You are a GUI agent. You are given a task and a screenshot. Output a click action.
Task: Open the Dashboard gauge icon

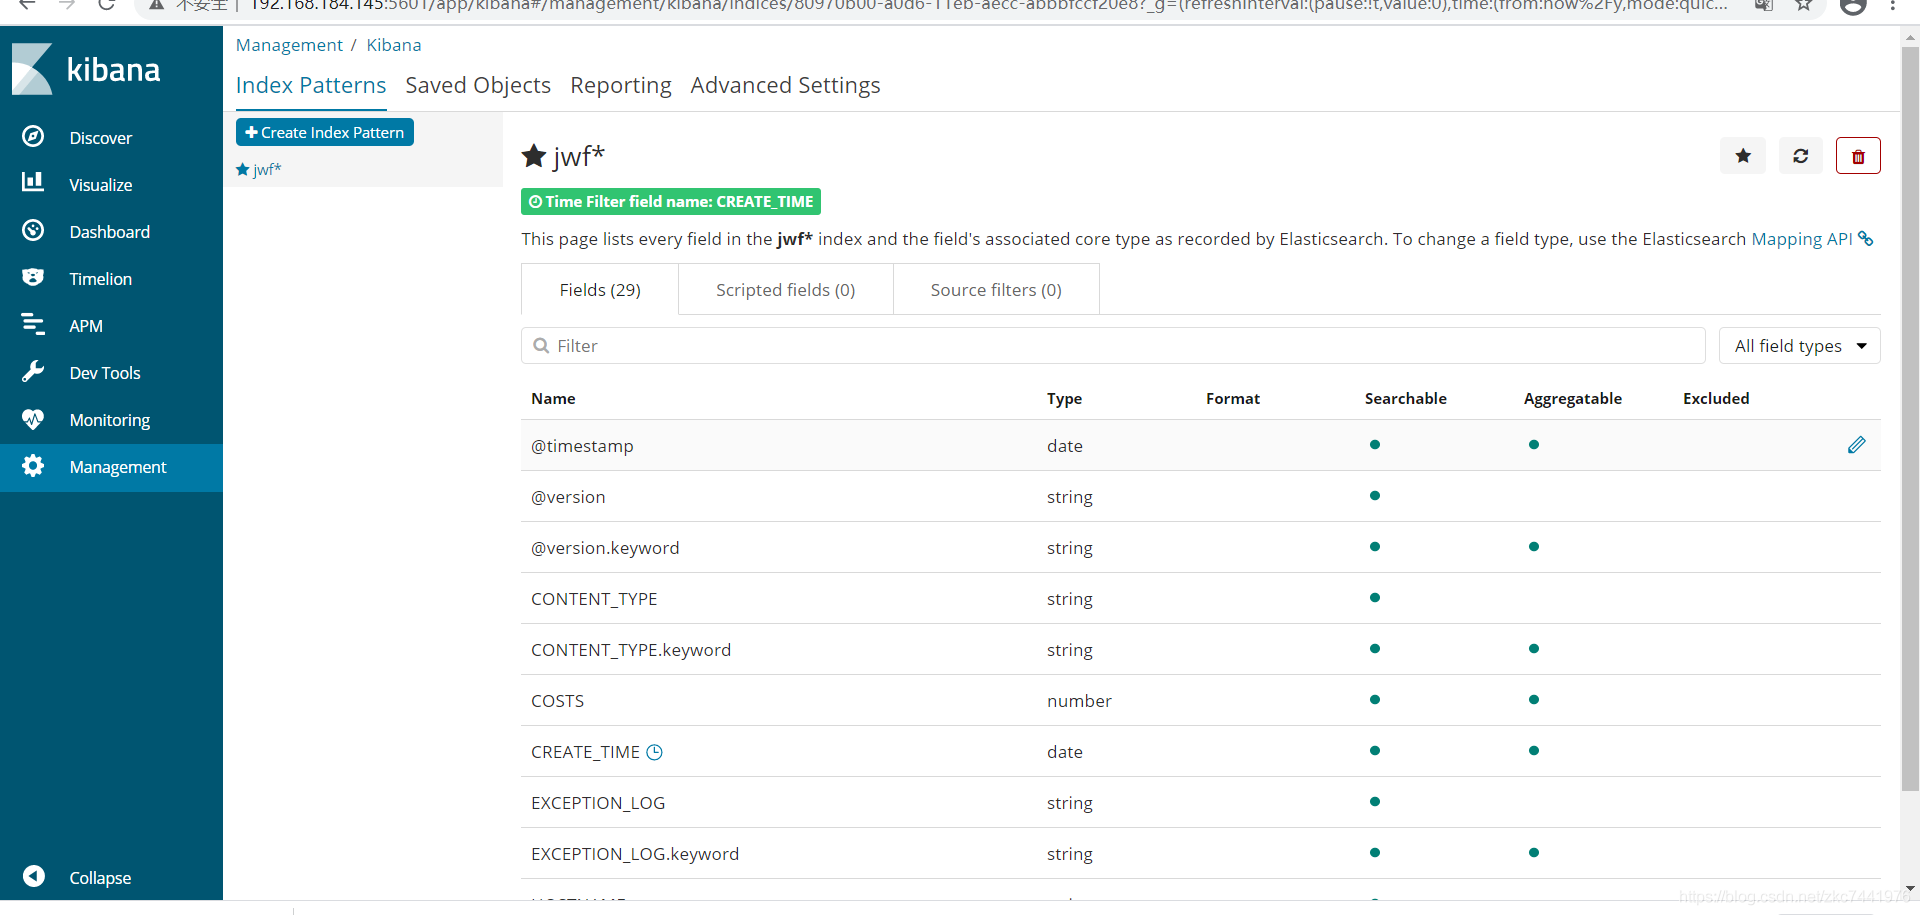(33, 230)
